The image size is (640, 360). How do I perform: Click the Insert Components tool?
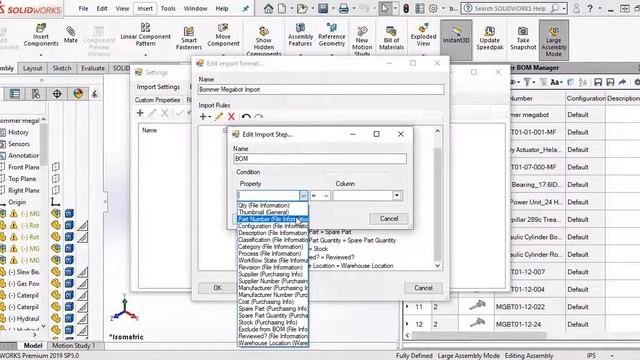[x=41, y=35]
